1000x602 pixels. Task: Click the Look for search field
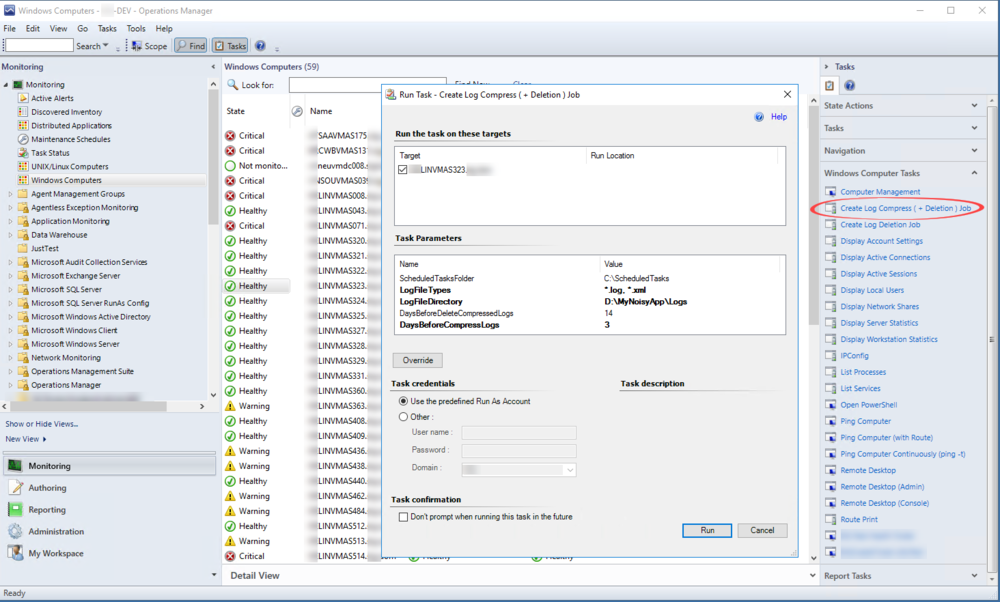[366, 86]
